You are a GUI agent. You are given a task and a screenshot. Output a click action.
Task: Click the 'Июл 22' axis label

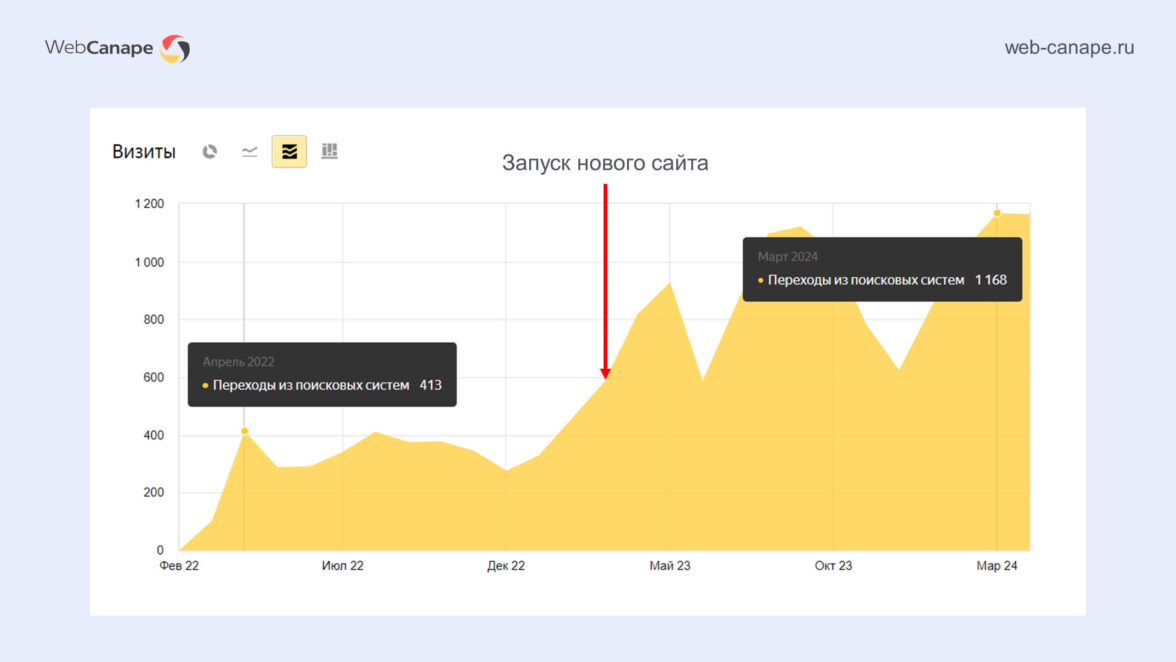coord(343,566)
